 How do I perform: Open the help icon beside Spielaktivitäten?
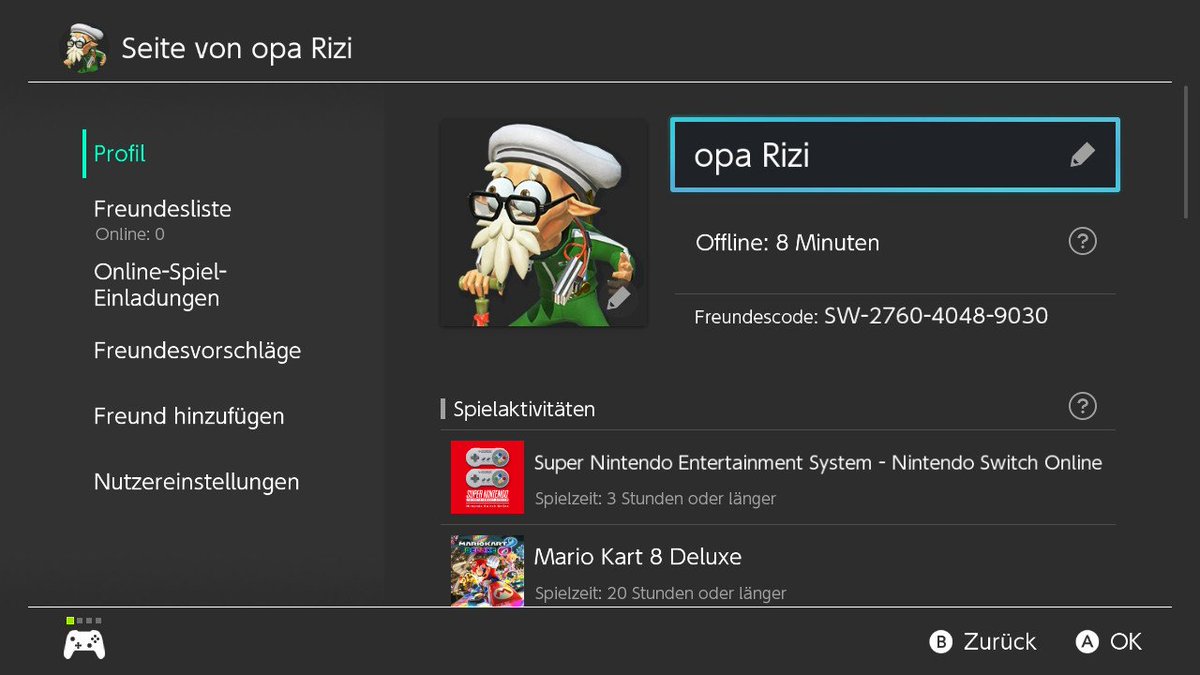point(1082,406)
